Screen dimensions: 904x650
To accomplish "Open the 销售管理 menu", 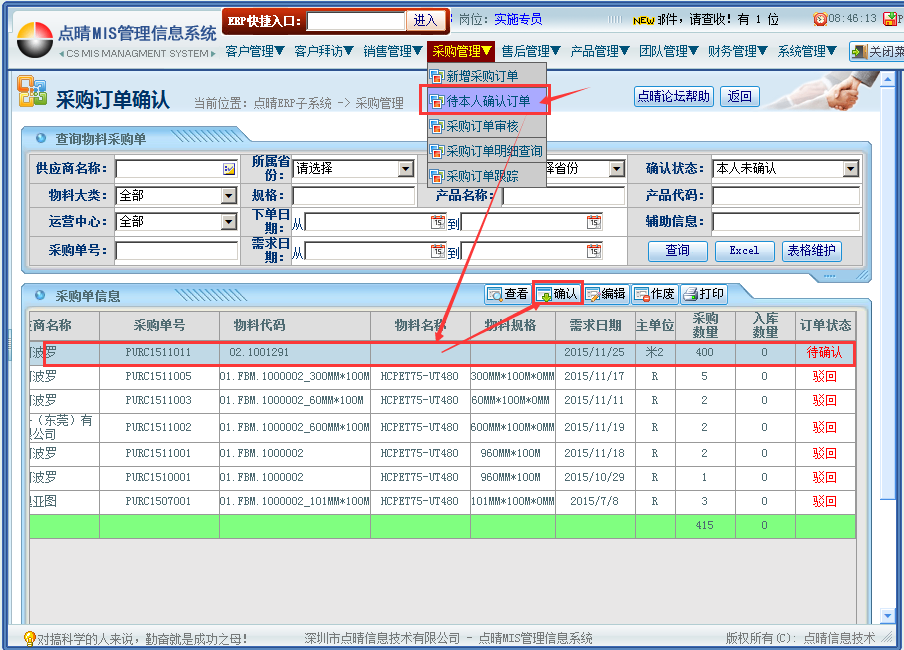I will tap(393, 51).
